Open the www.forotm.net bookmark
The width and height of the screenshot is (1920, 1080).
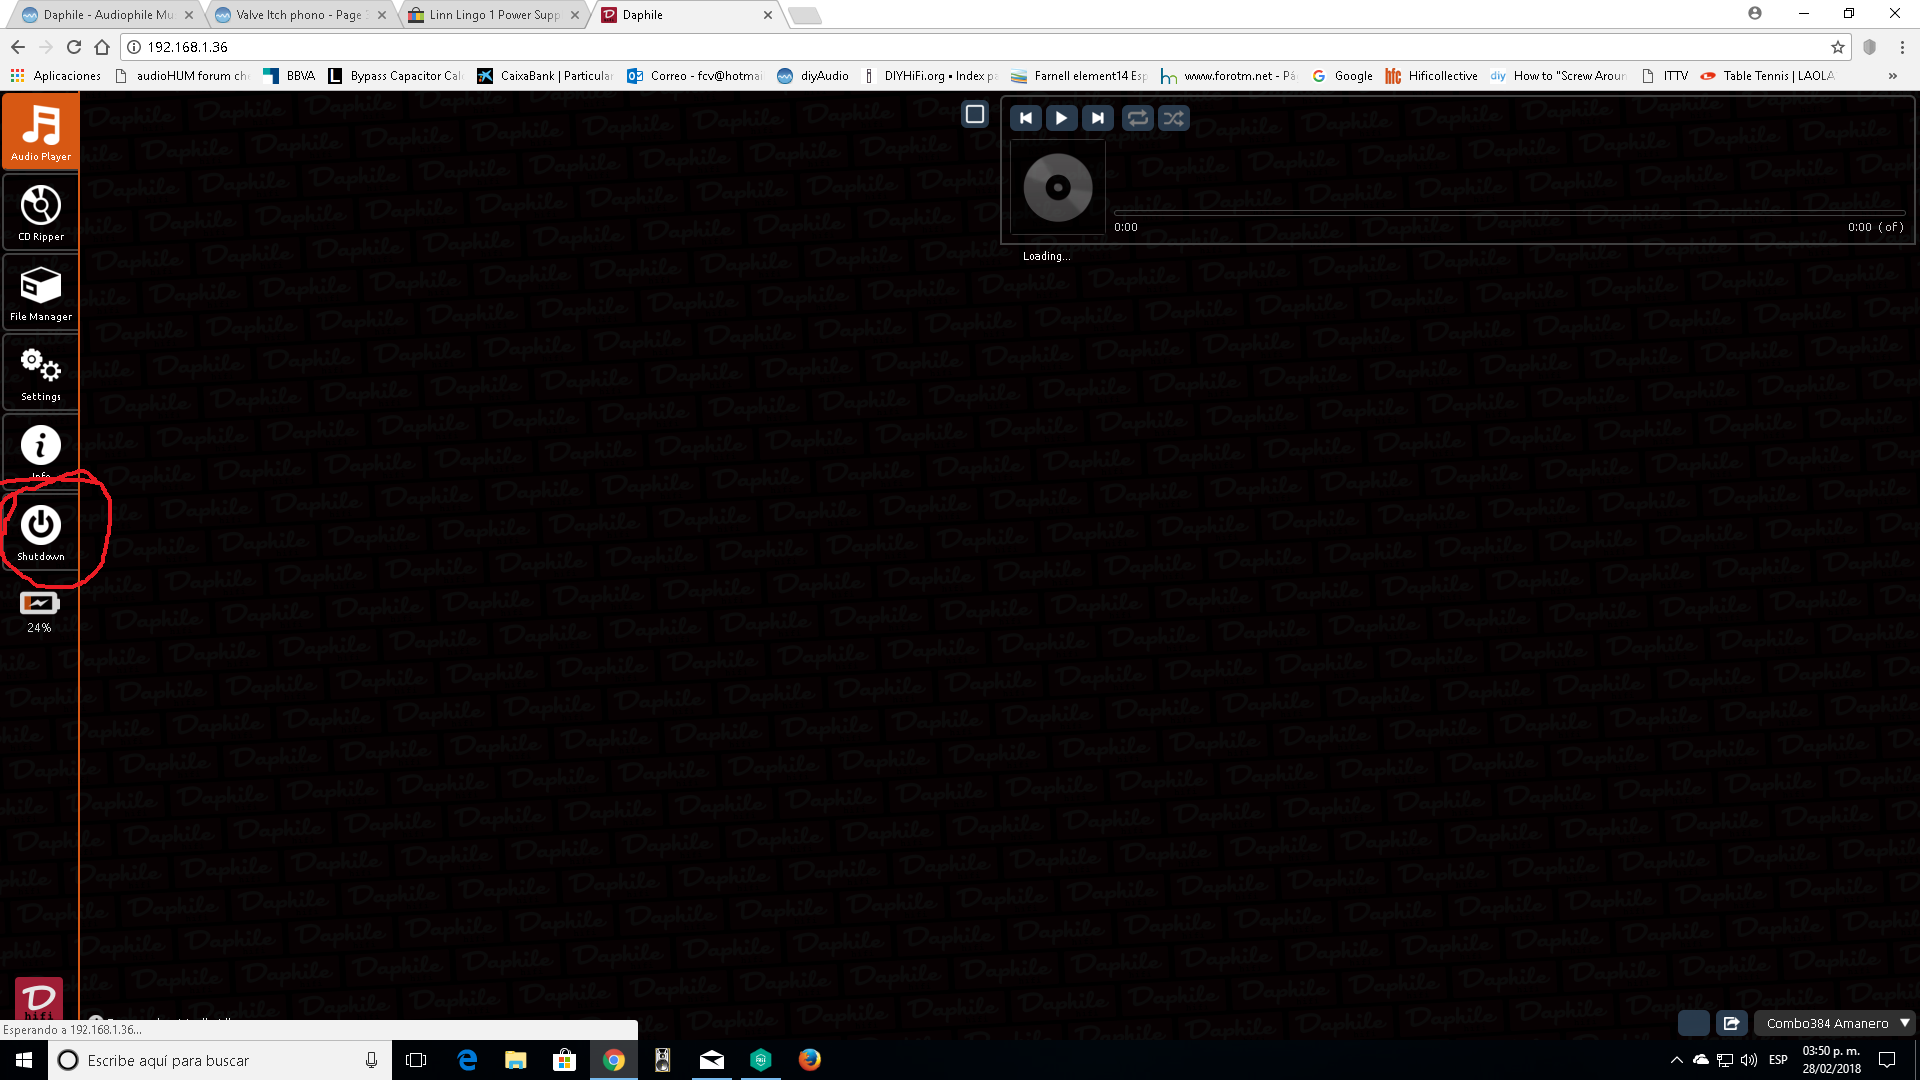tap(1229, 76)
